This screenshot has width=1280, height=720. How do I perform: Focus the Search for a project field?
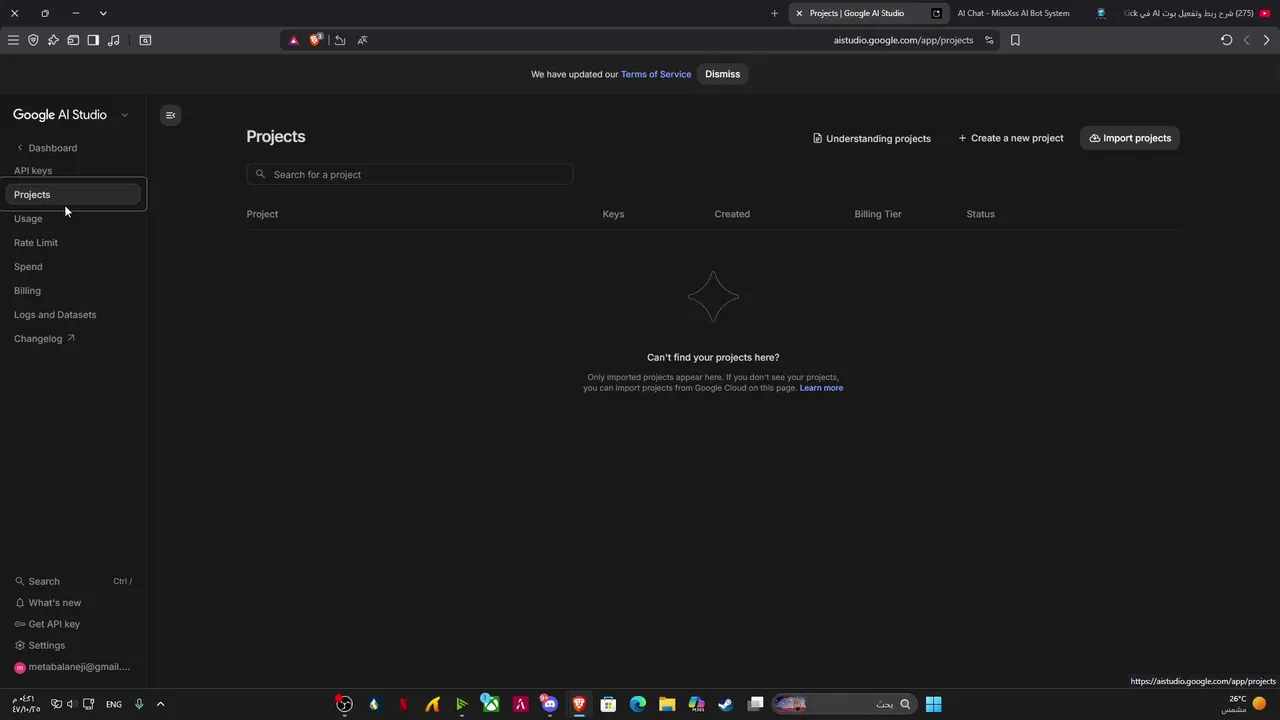click(410, 174)
